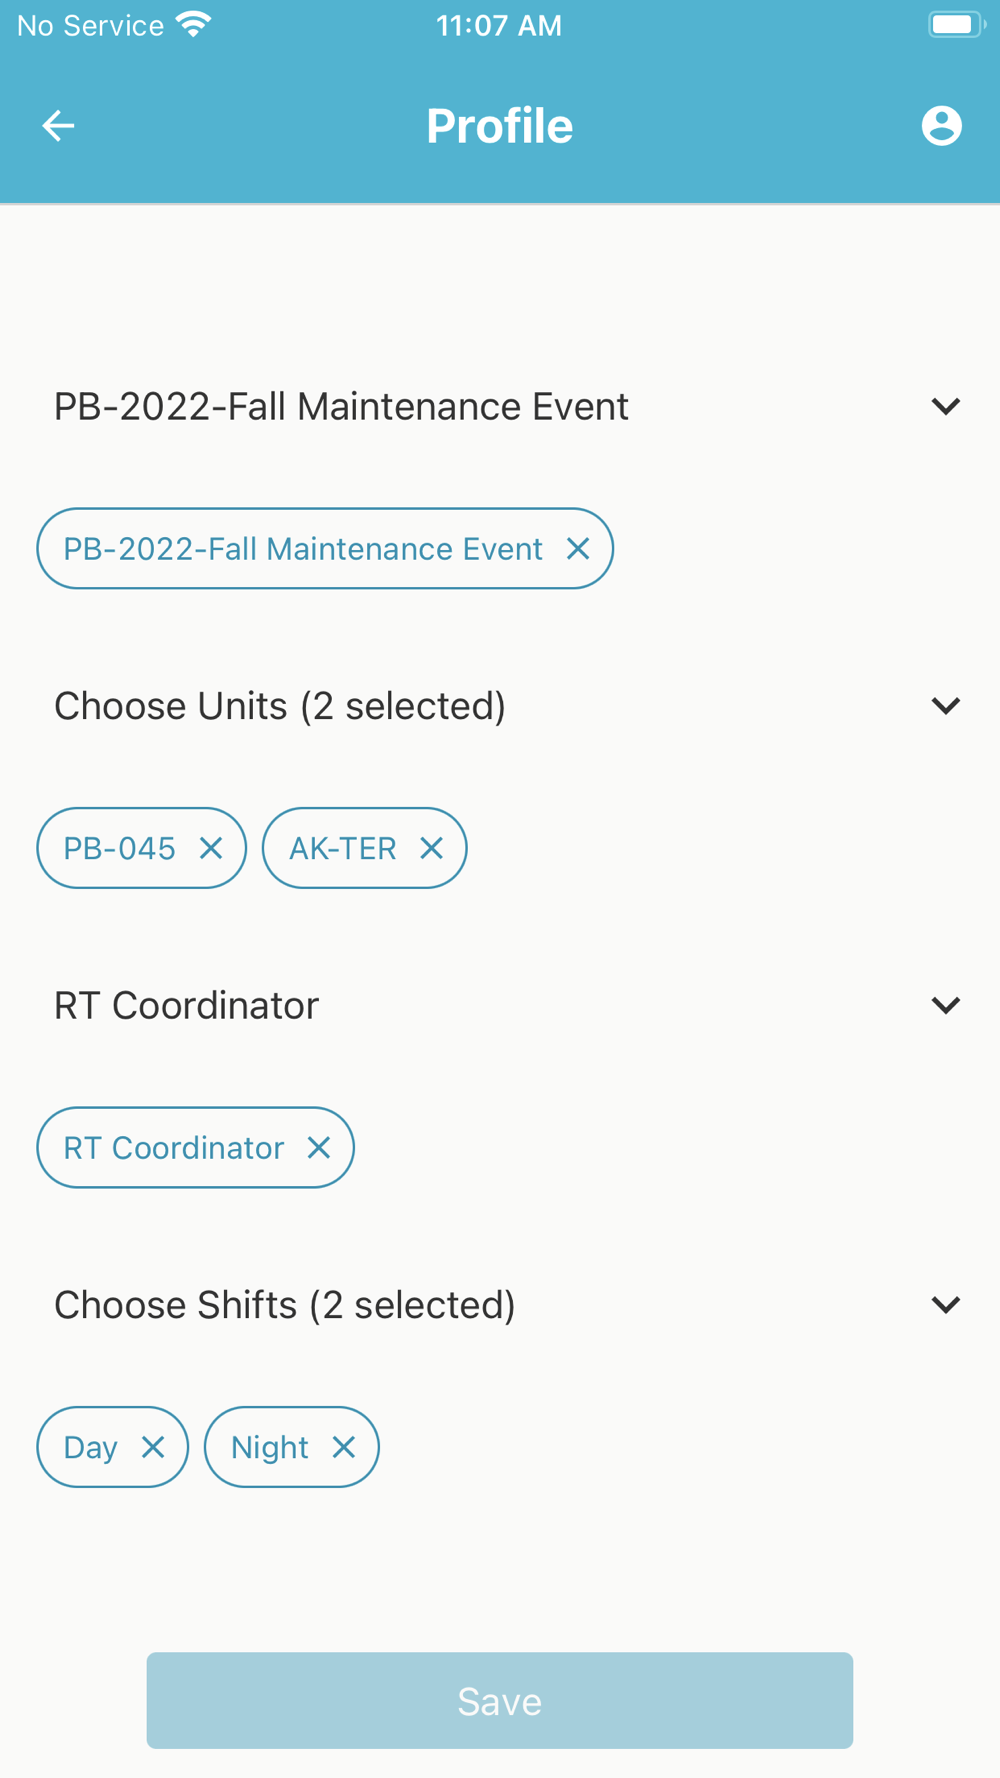Tap the Night chip label
This screenshot has width=1000, height=1778.
pos(269,1447)
